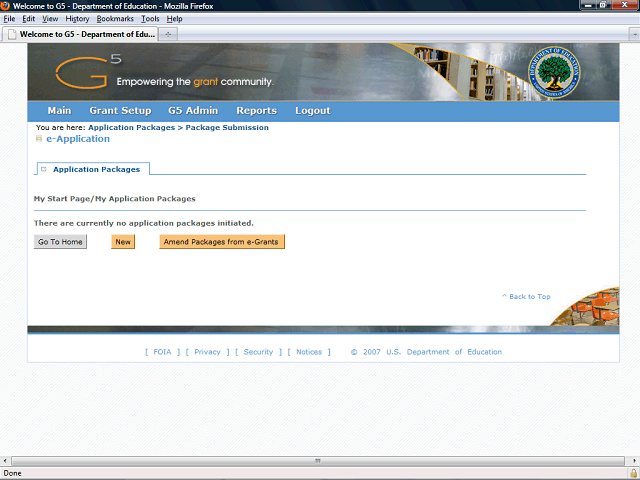The height and width of the screenshot is (480, 640).
Task: Click the lock icon in status bar
Action: pos(633,473)
